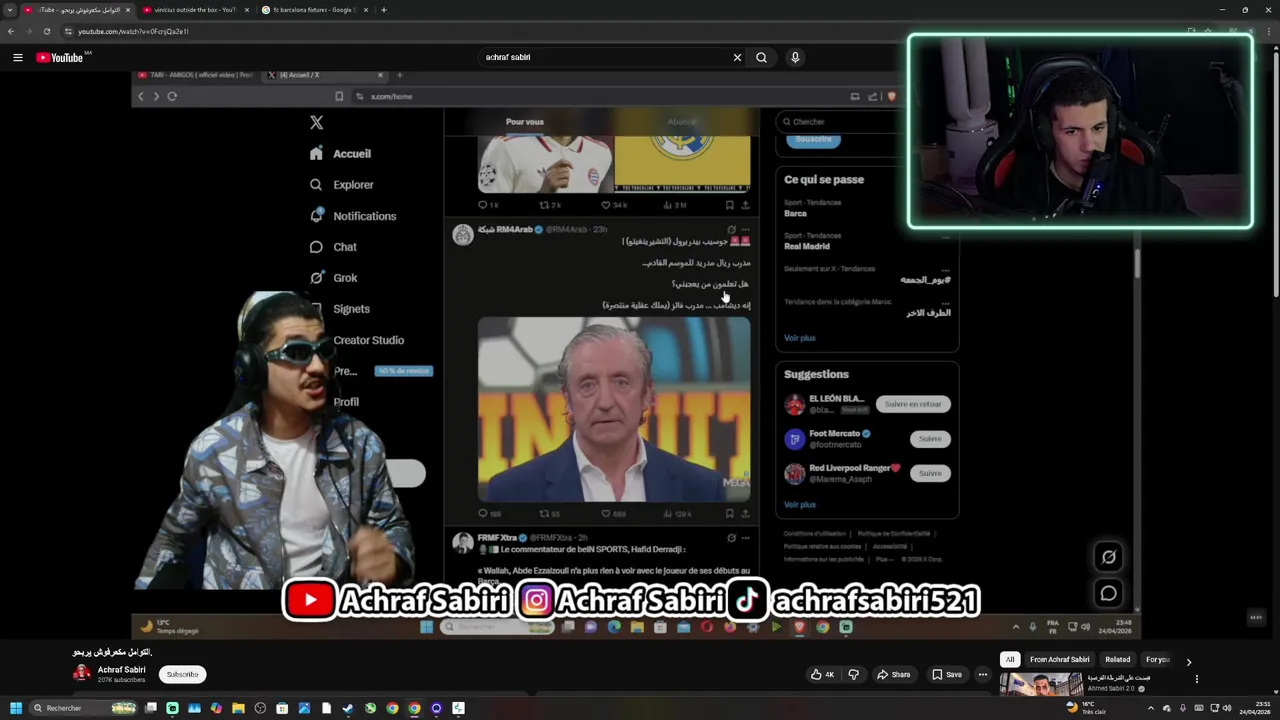Share this YouTube video

tap(893, 675)
